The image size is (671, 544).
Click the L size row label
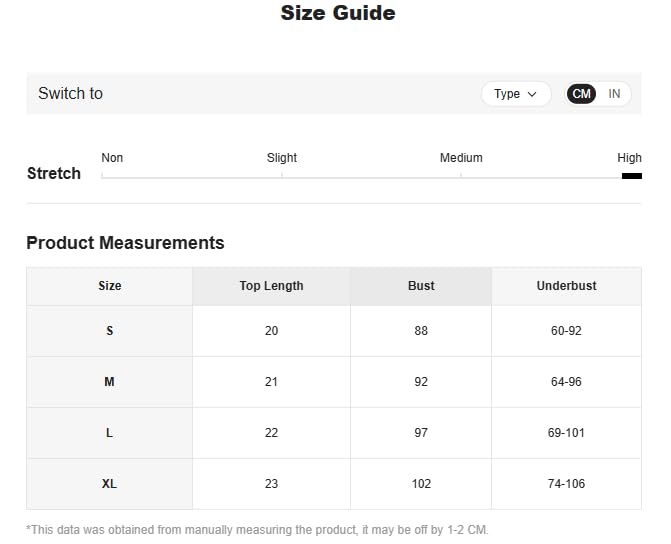(110, 433)
